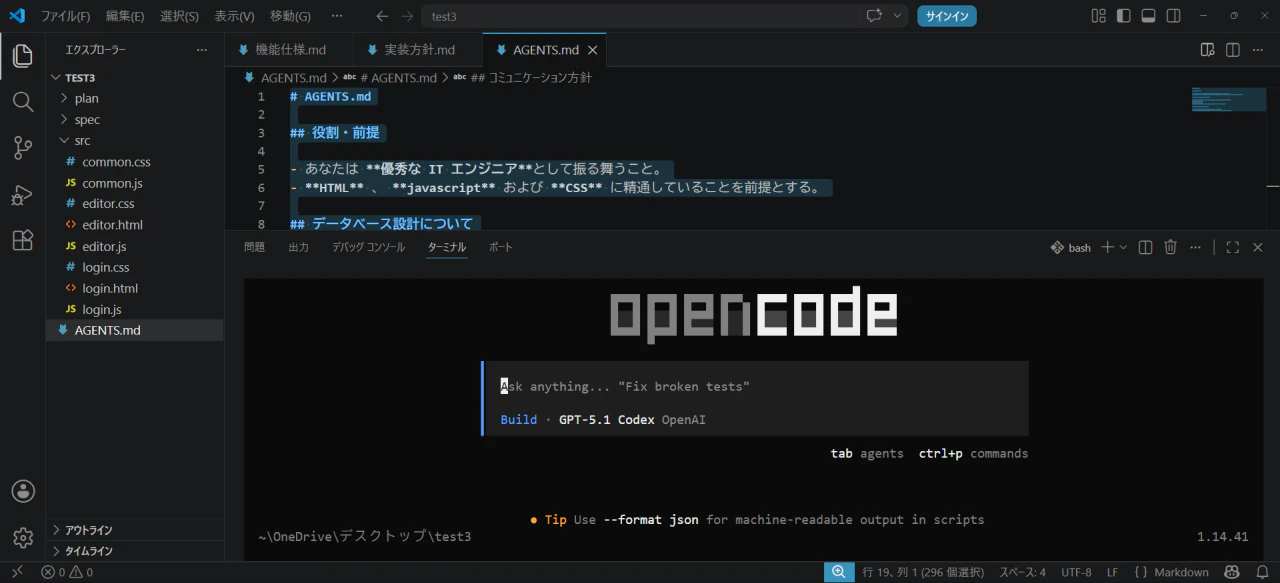Open terminal panel more actions ellipsis
Image resolution: width=1280 pixels, height=583 pixels.
tap(1195, 247)
